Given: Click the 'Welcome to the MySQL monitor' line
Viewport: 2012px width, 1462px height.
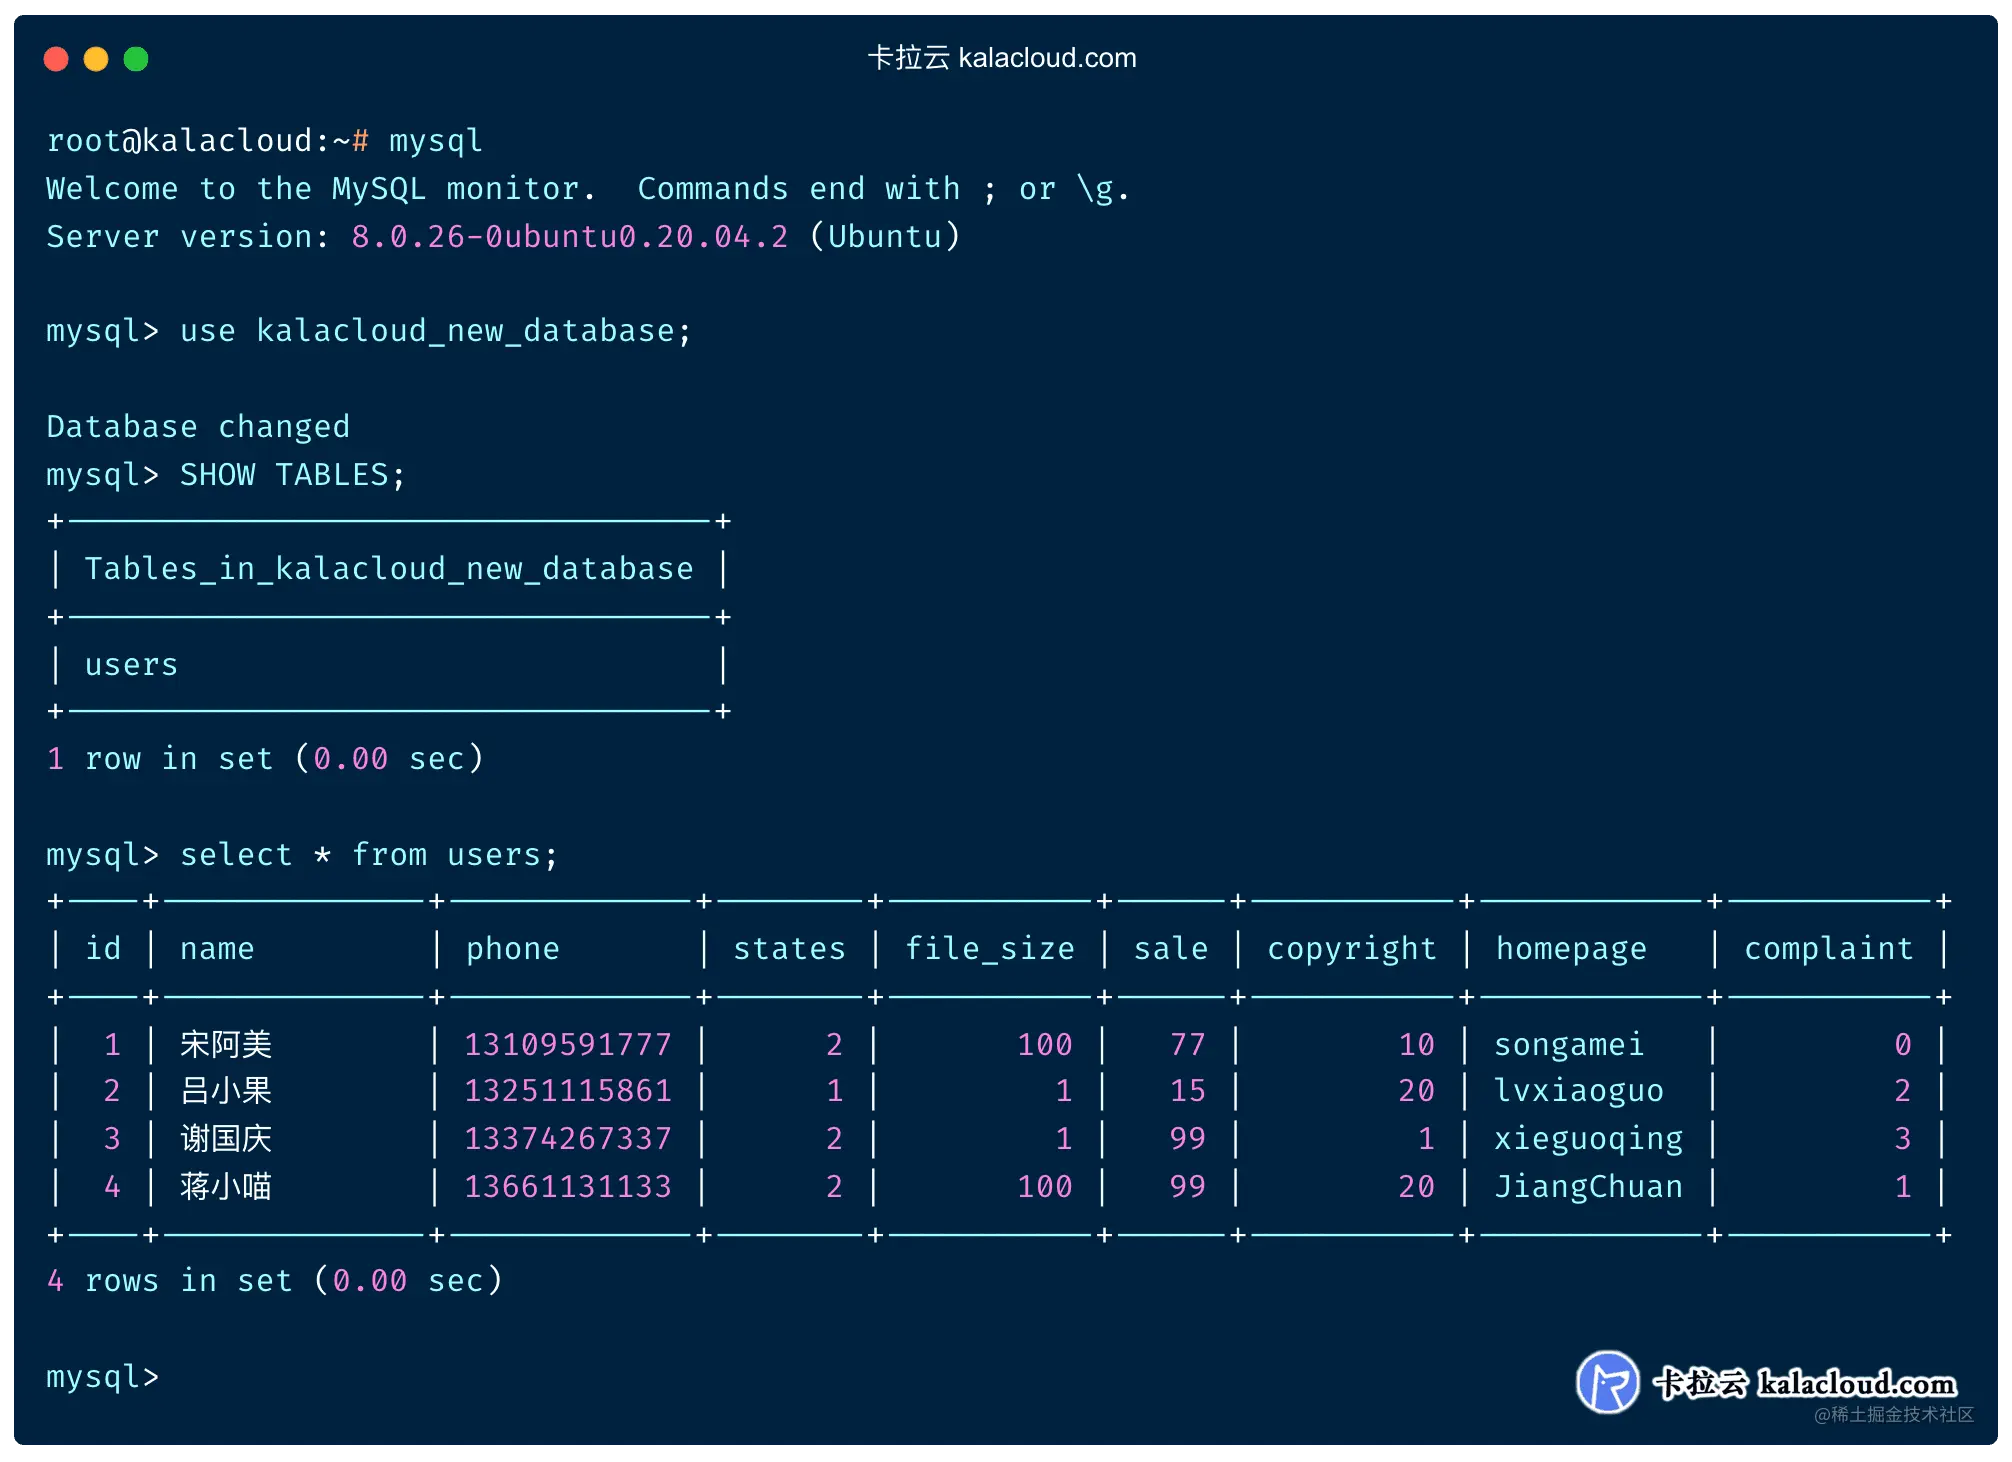Looking at the screenshot, I should (588, 189).
